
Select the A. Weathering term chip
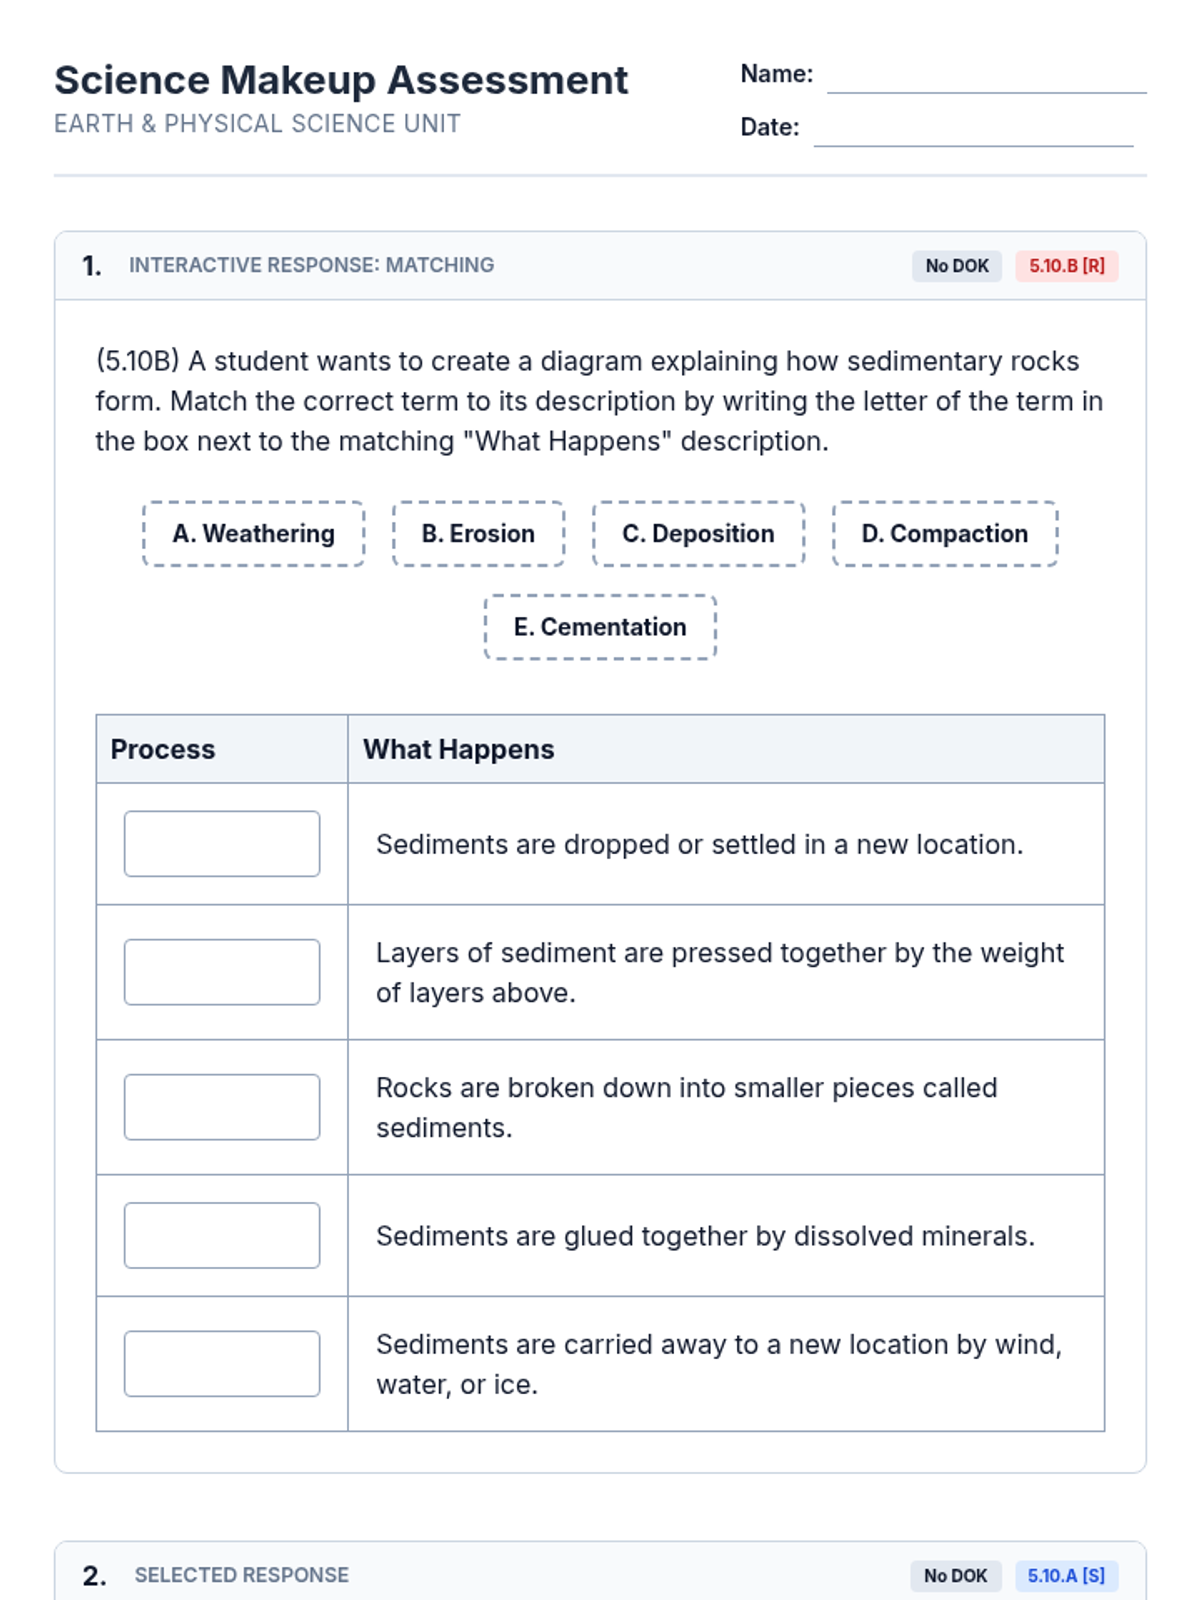[253, 534]
